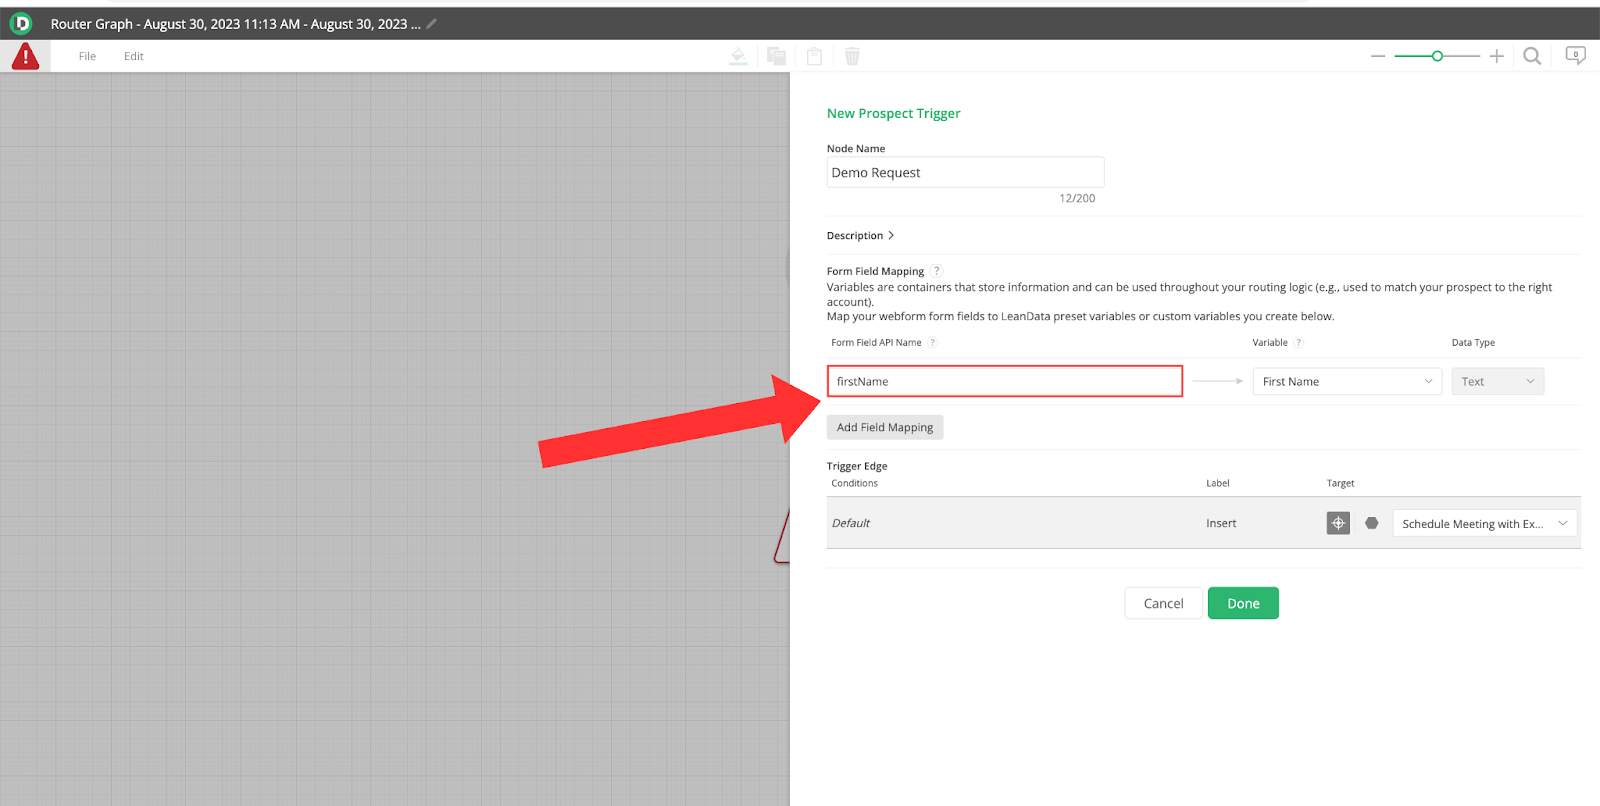1600x806 pixels.
Task: Click the pencil icon to rename graph
Action: 432,24
